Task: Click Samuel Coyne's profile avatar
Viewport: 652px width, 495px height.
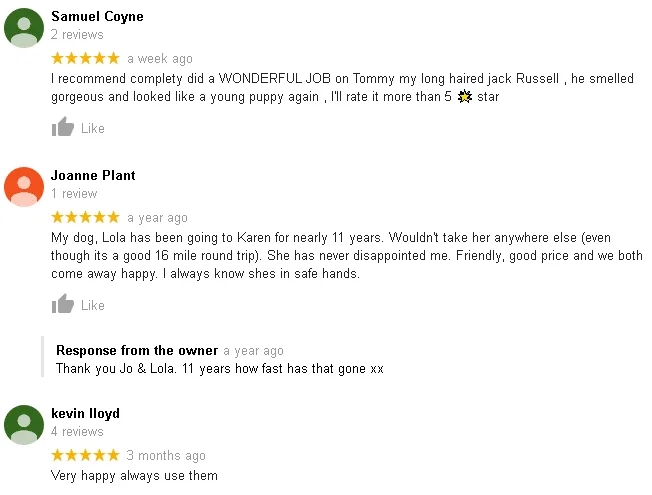Action: [24, 28]
